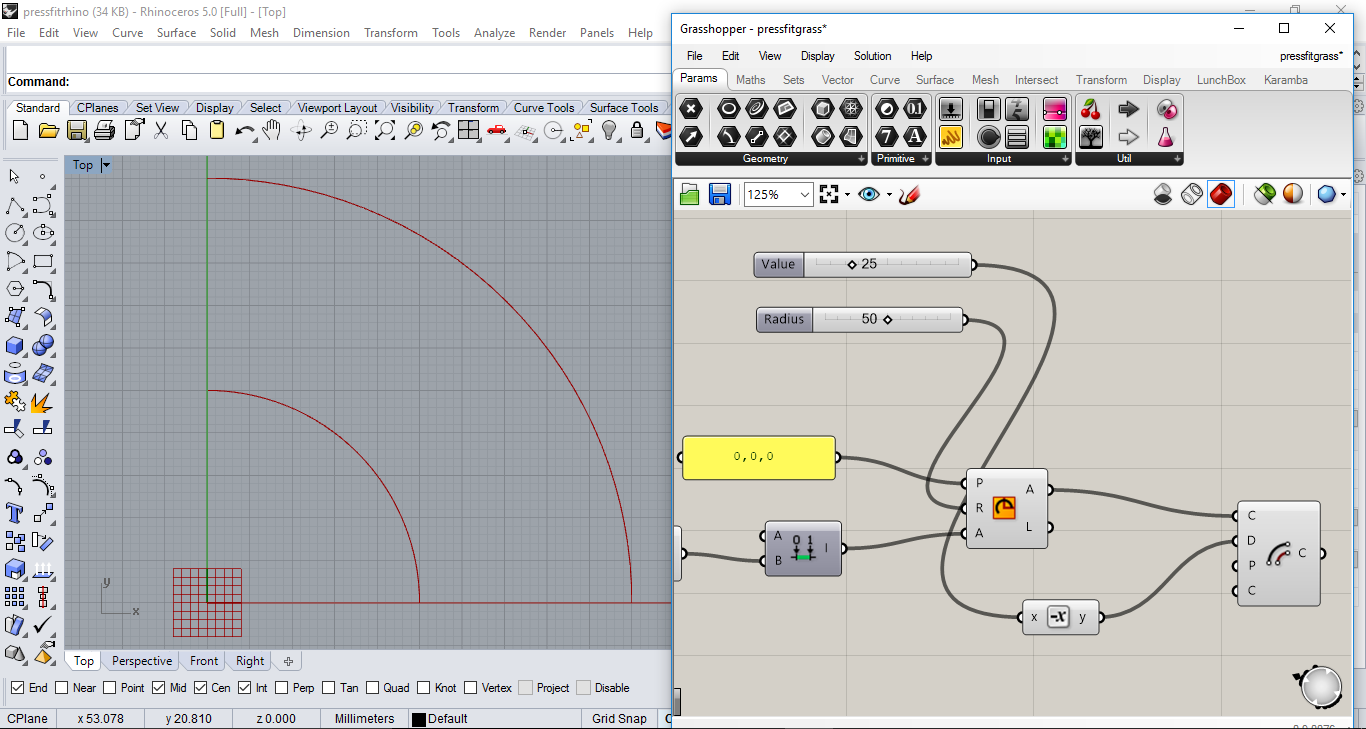Select the cherry icon in Grasshopper Util panel

point(1091,109)
